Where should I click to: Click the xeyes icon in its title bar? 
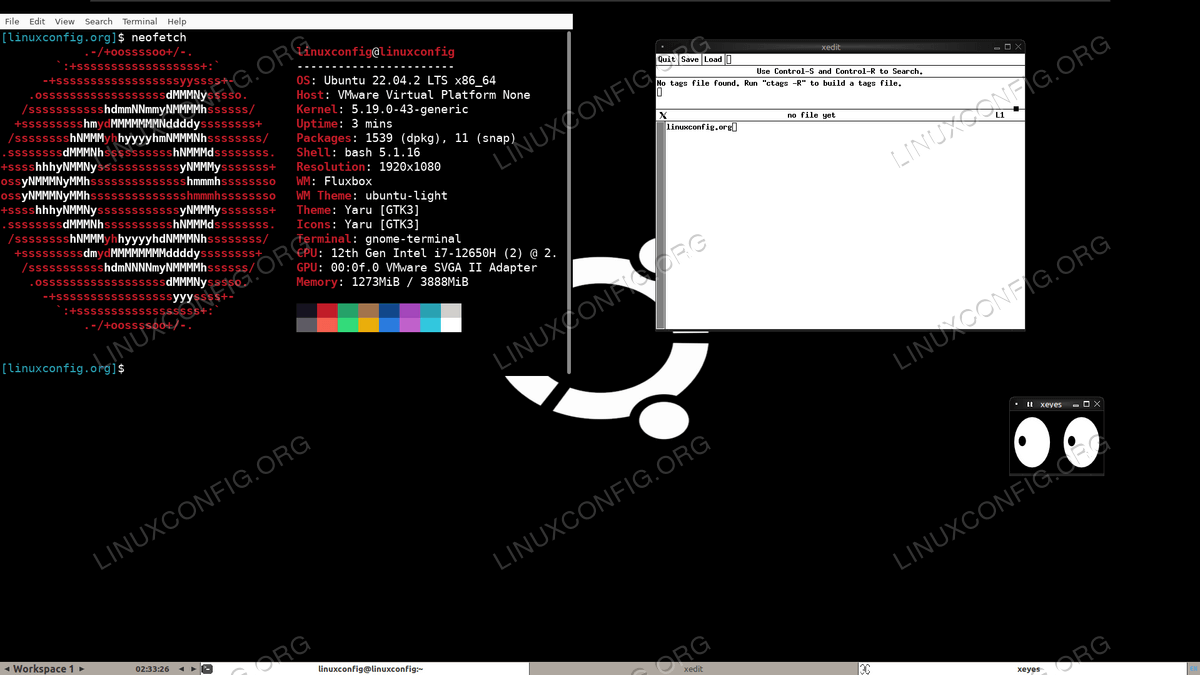point(1030,404)
